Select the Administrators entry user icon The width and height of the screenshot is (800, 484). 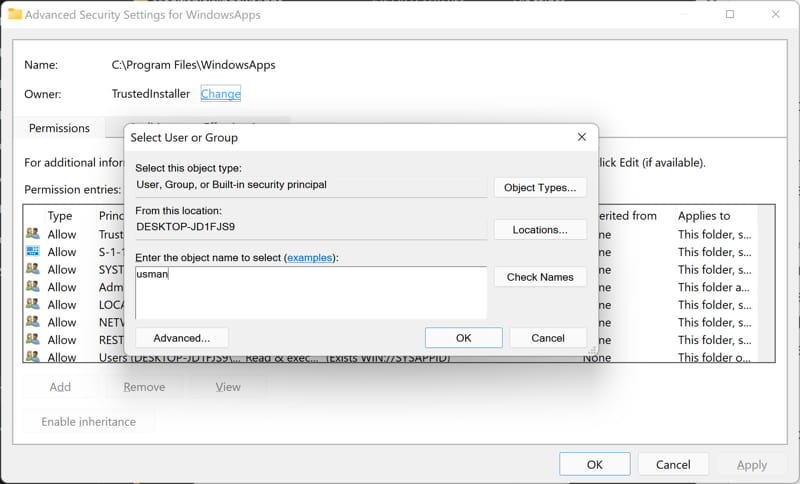tap(33, 286)
